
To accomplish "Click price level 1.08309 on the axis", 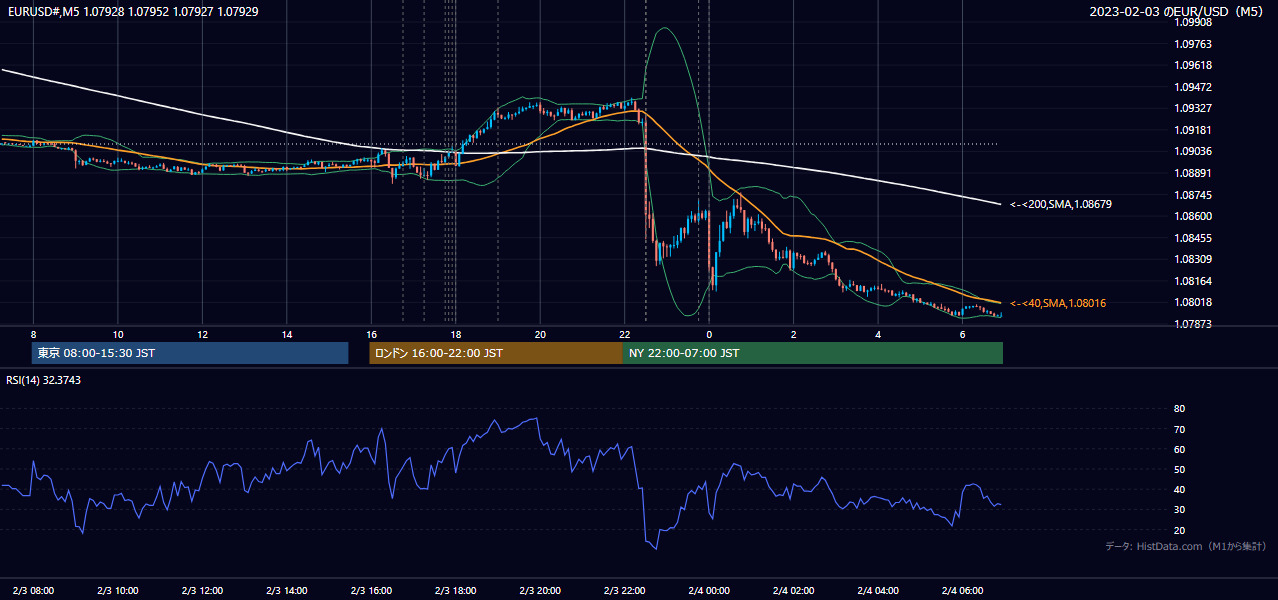I will (1192, 259).
